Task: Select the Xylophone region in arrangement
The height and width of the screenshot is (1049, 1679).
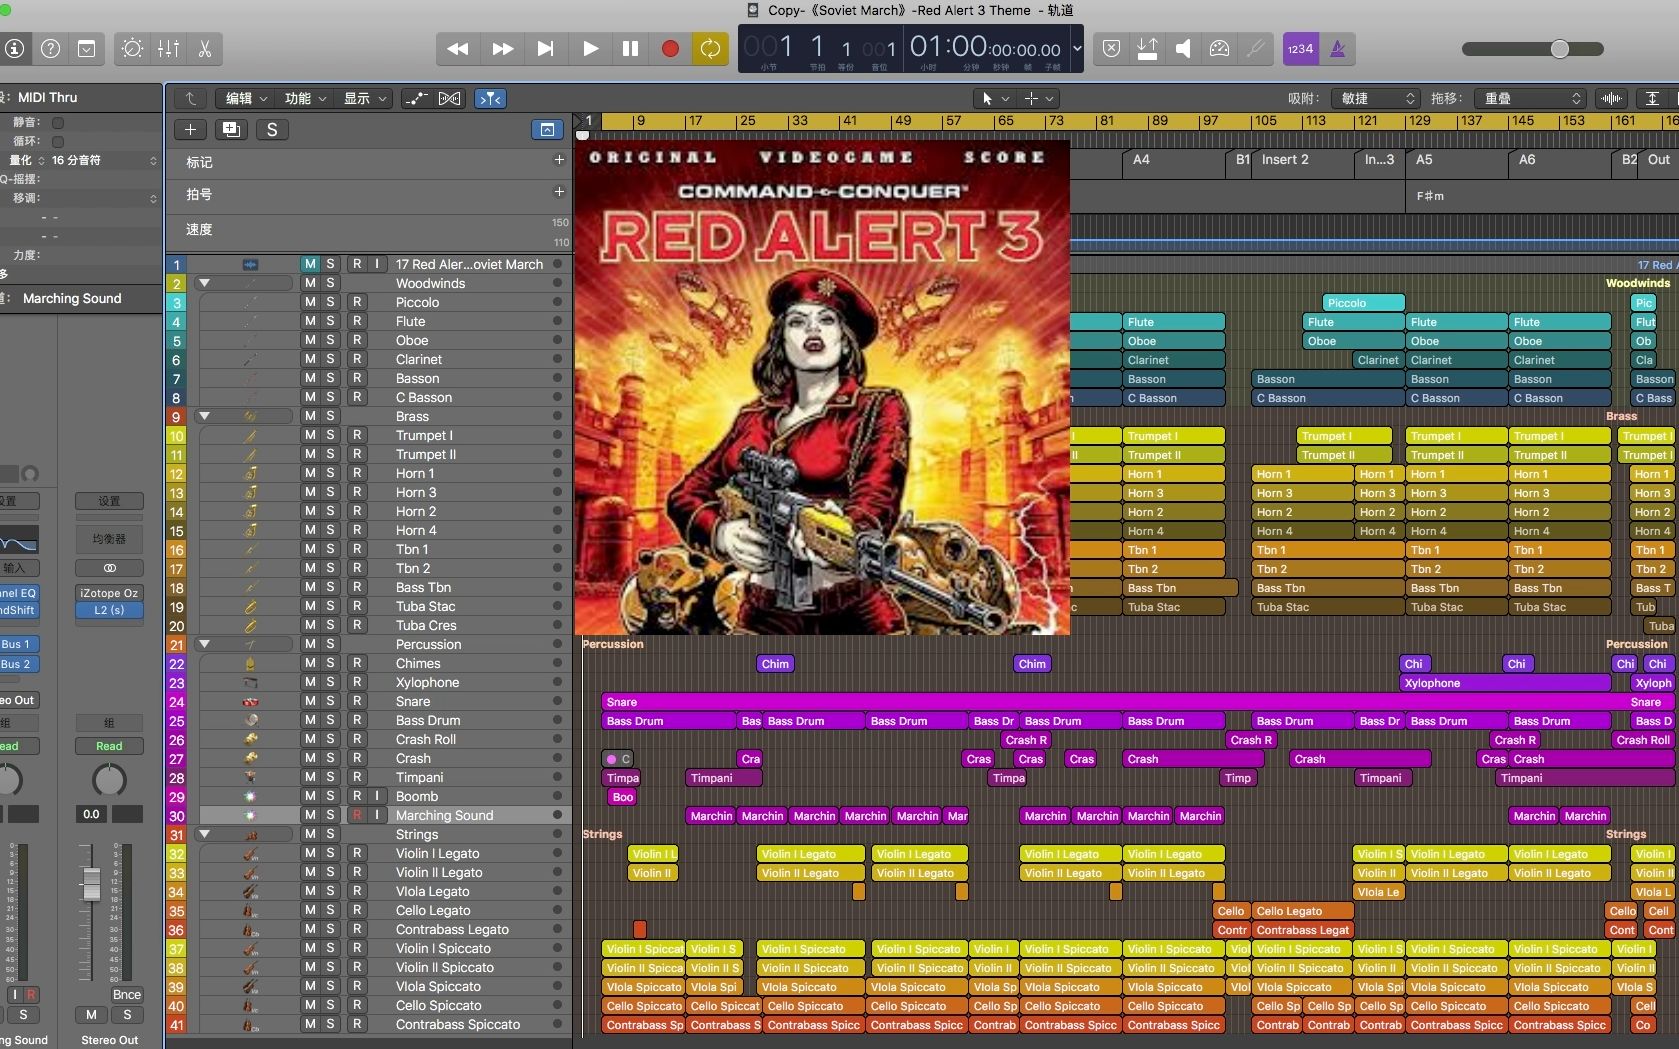Action: click(1505, 683)
